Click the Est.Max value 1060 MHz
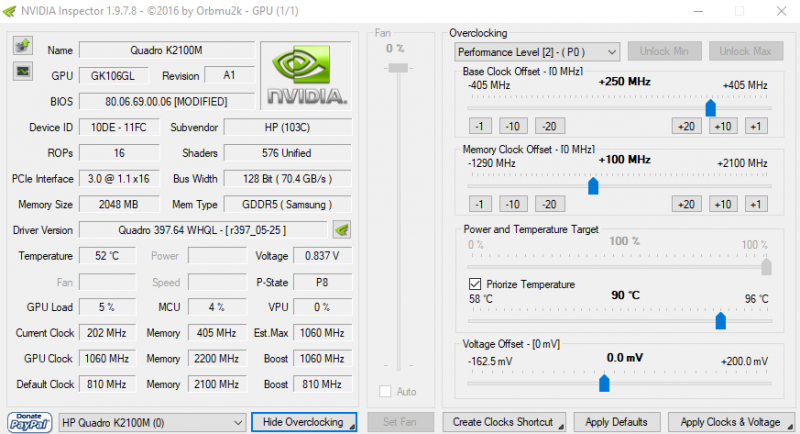 [322, 333]
